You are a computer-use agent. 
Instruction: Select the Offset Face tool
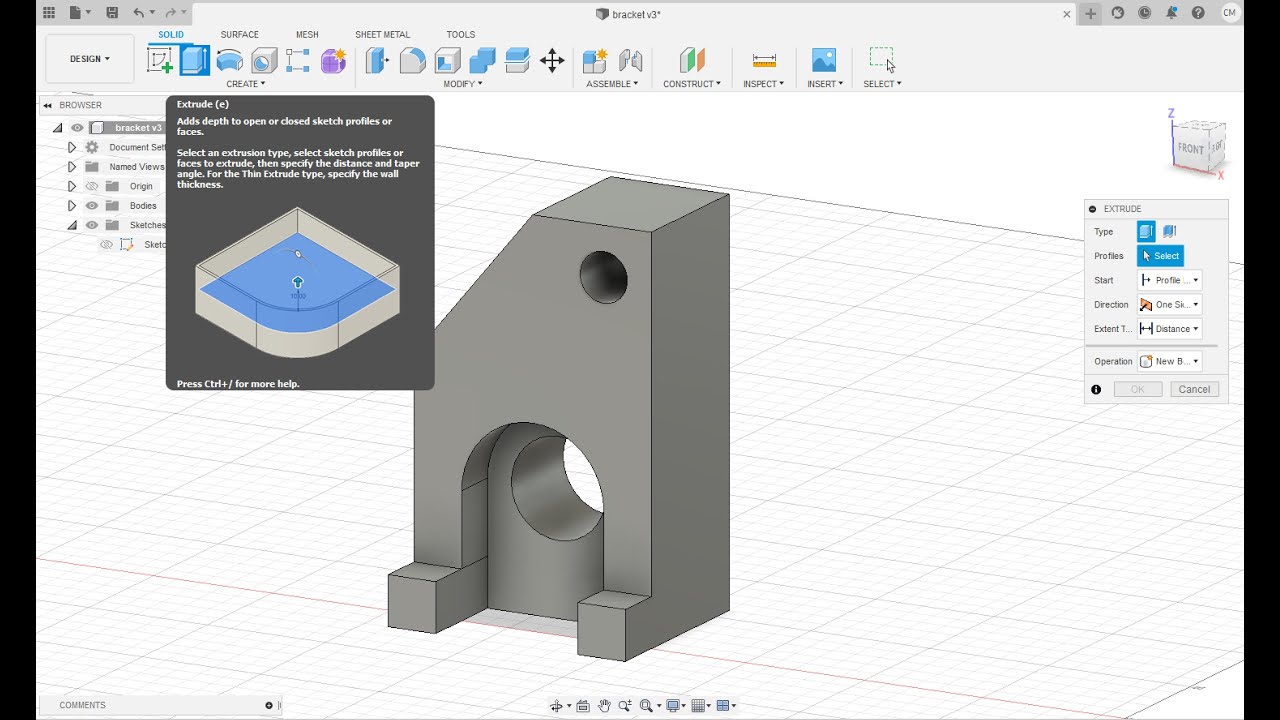click(x=517, y=60)
